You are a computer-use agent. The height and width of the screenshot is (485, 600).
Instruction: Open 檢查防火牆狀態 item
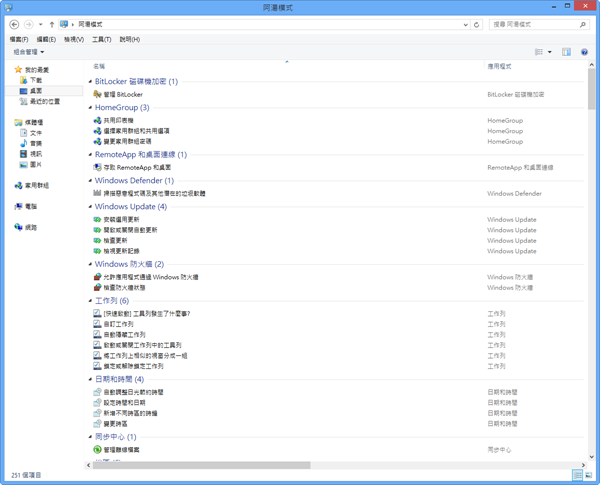[x=119, y=287]
